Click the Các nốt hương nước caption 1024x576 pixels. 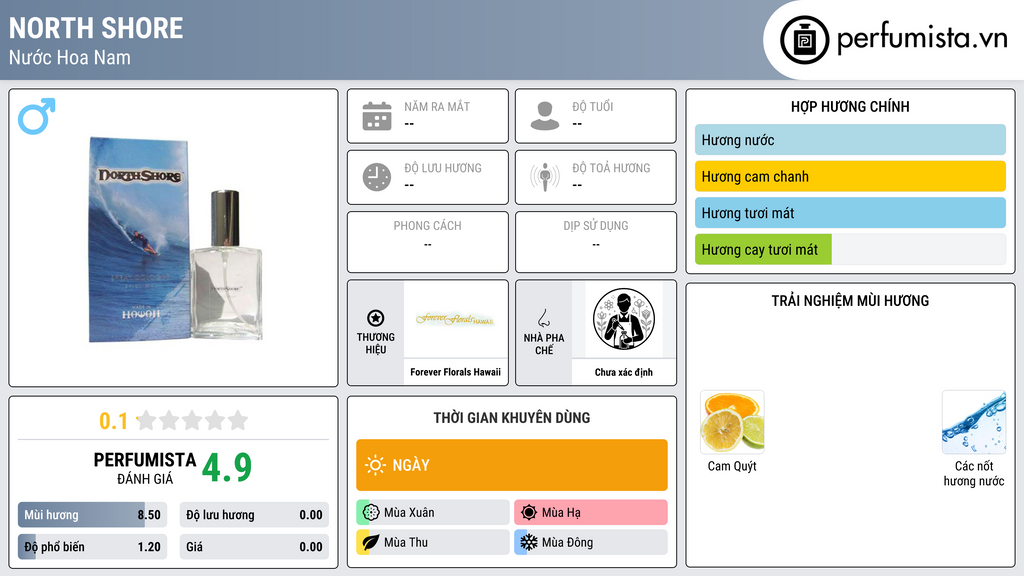point(974,473)
